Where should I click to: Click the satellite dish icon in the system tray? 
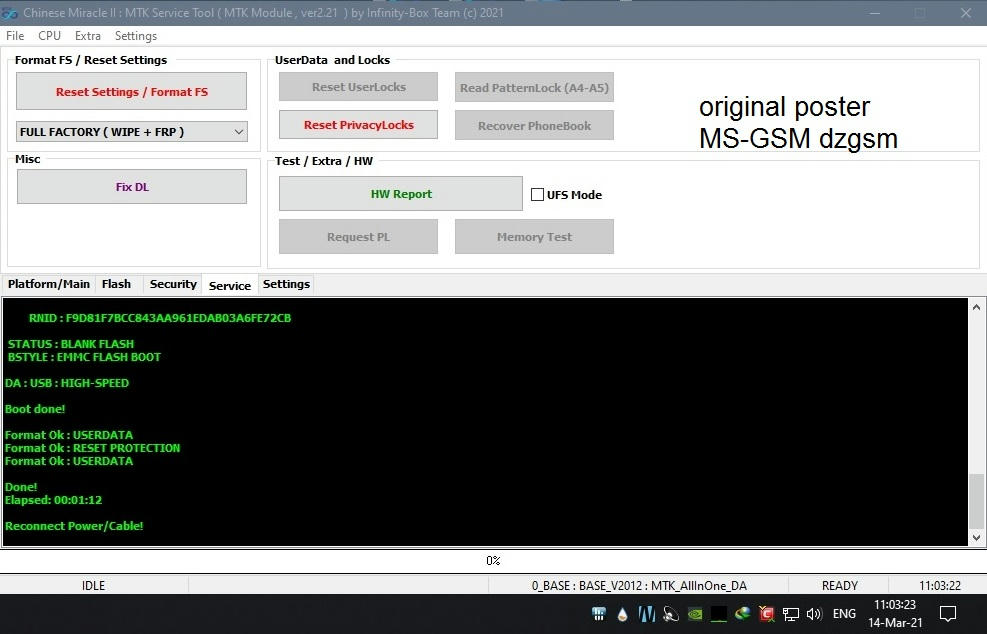(669, 614)
